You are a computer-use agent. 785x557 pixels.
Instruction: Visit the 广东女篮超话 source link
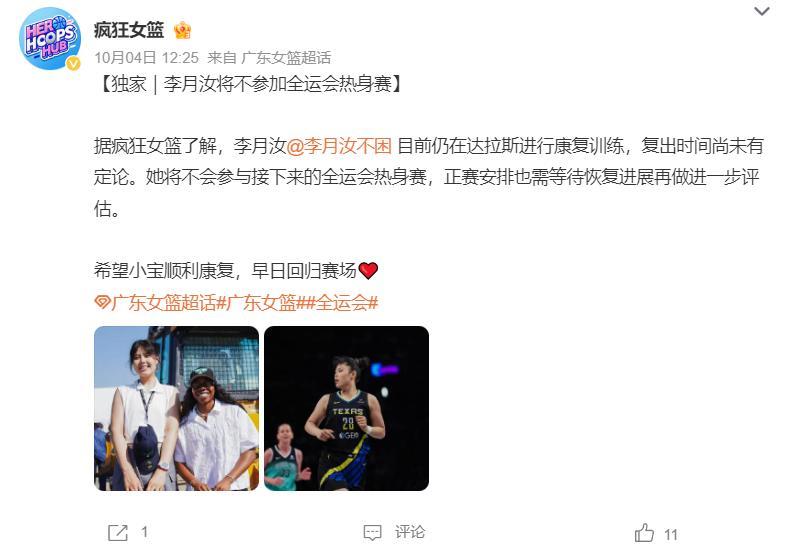pyautogui.click(x=286, y=58)
